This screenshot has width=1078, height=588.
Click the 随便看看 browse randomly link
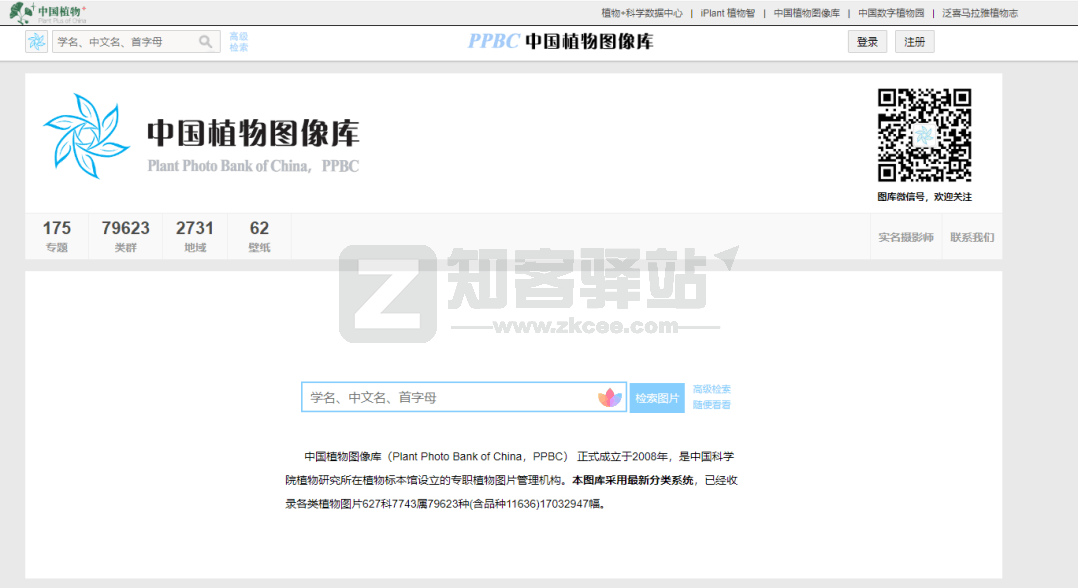point(711,404)
